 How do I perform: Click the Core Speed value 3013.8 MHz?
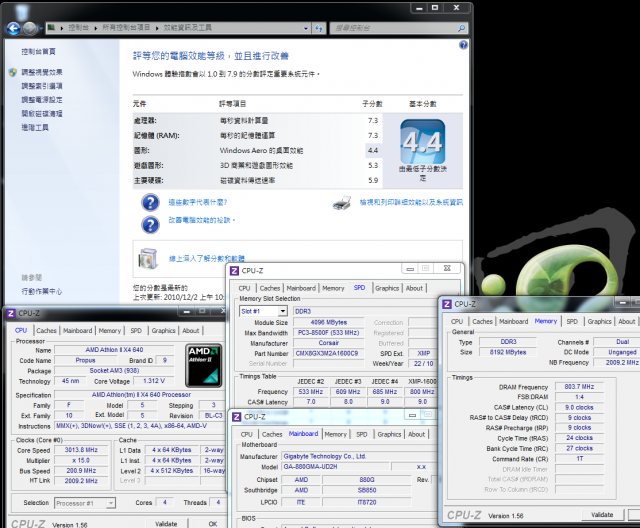point(81,450)
